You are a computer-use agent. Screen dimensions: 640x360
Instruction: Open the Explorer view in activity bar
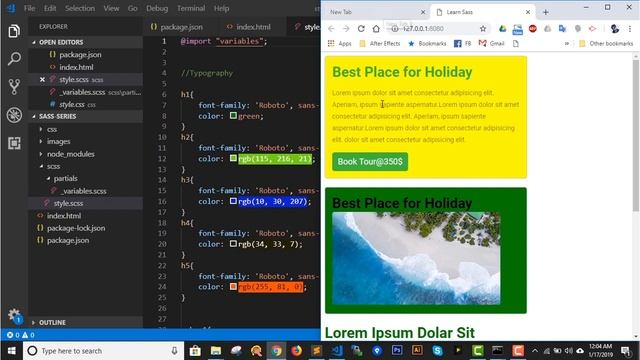pos(14,31)
